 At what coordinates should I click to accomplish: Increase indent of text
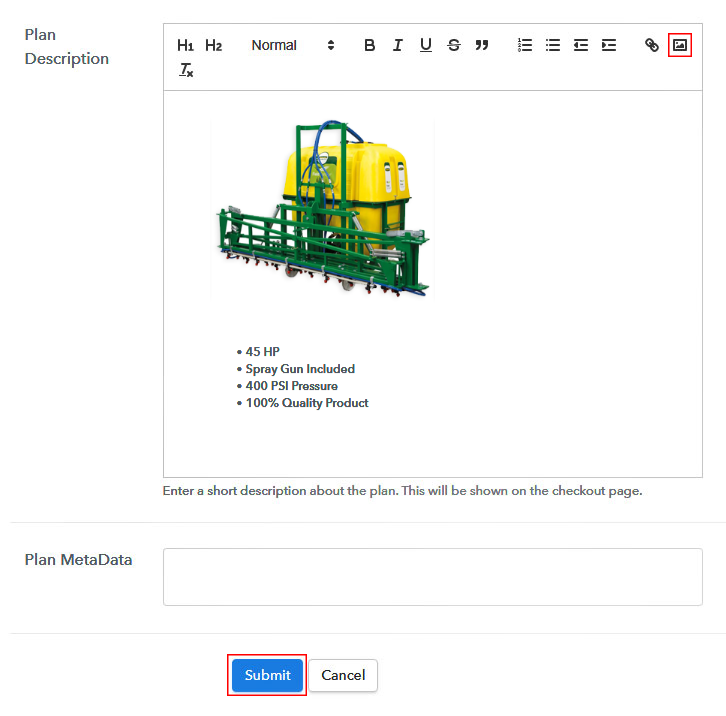click(609, 45)
